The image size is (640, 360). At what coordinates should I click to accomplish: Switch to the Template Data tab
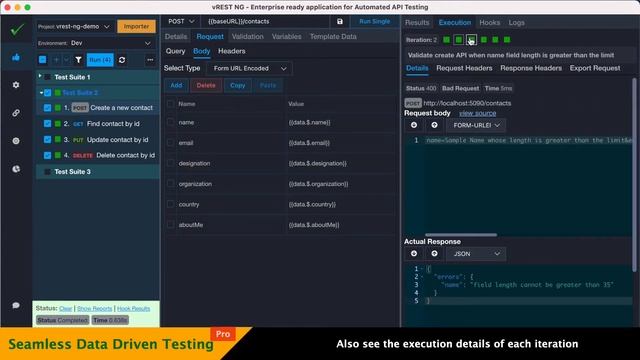(333, 37)
